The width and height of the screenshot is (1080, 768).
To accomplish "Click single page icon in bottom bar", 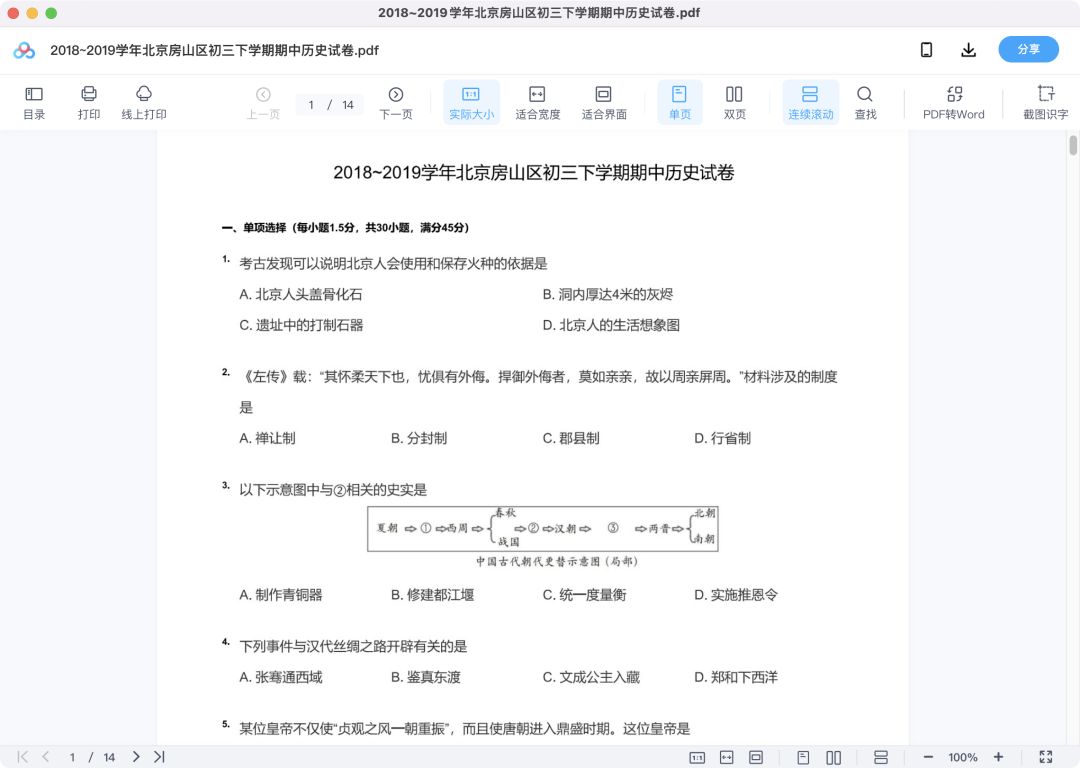I will pos(803,758).
